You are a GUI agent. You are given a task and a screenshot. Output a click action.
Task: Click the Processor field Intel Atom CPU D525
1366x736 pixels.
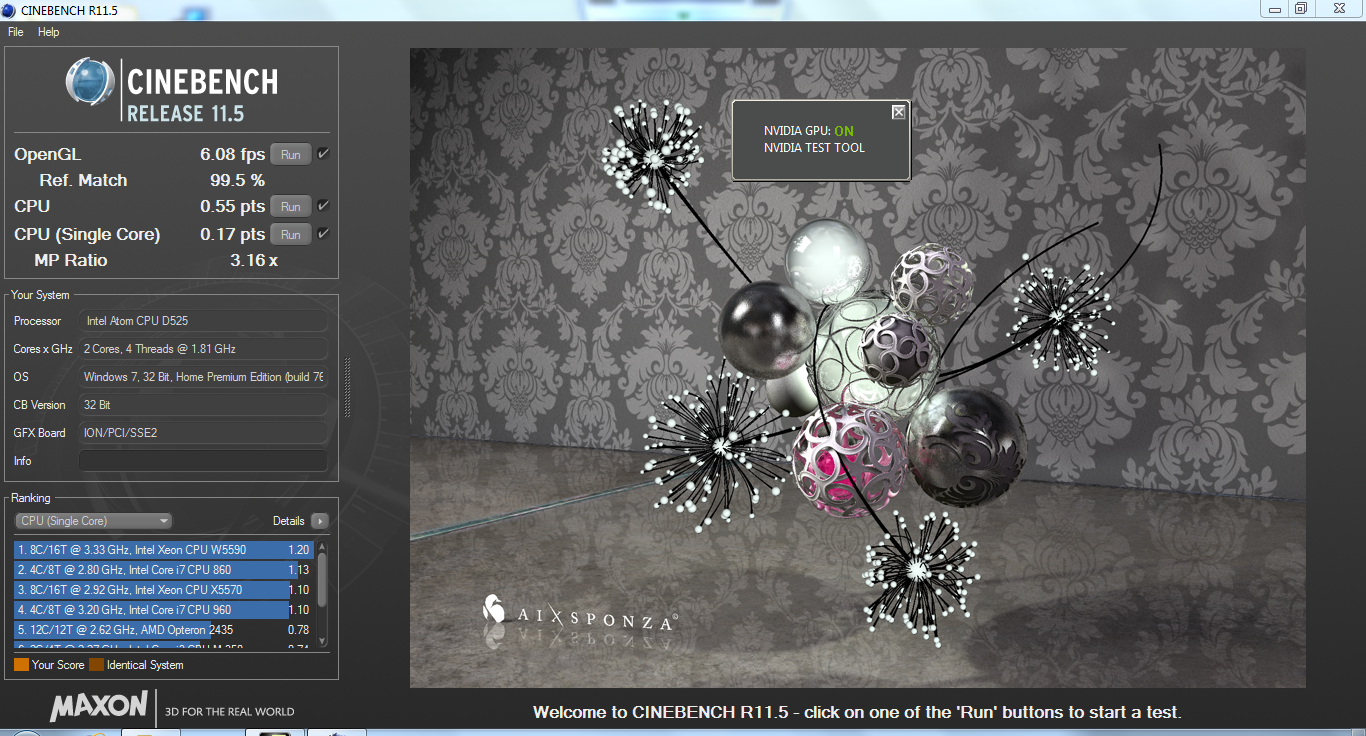click(x=203, y=321)
